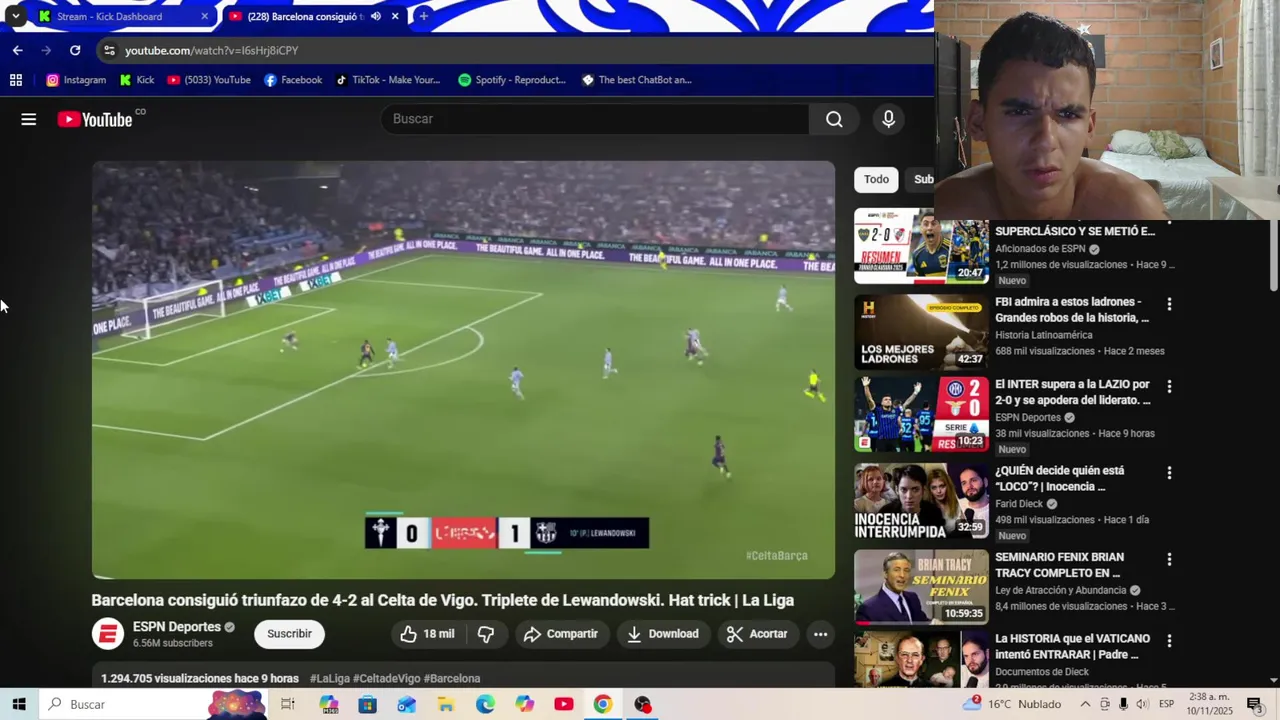The width and height of the screenshot is (1280, 720).
Task: Open Microsoft Store from taskbar
Action: coord(367,704)
